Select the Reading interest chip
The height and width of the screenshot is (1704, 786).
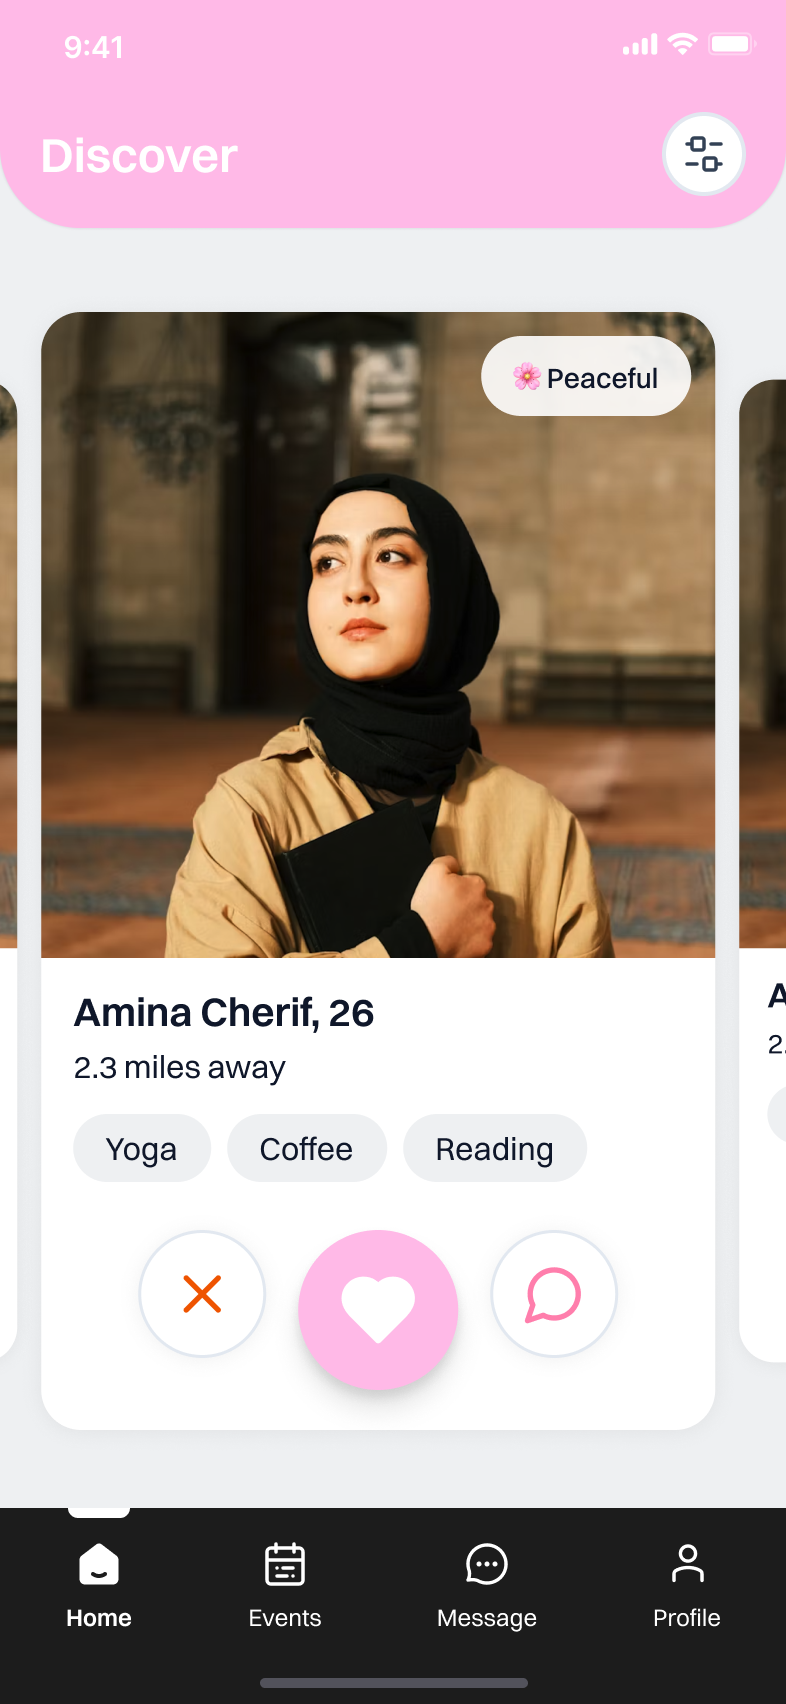(494, 1149)
